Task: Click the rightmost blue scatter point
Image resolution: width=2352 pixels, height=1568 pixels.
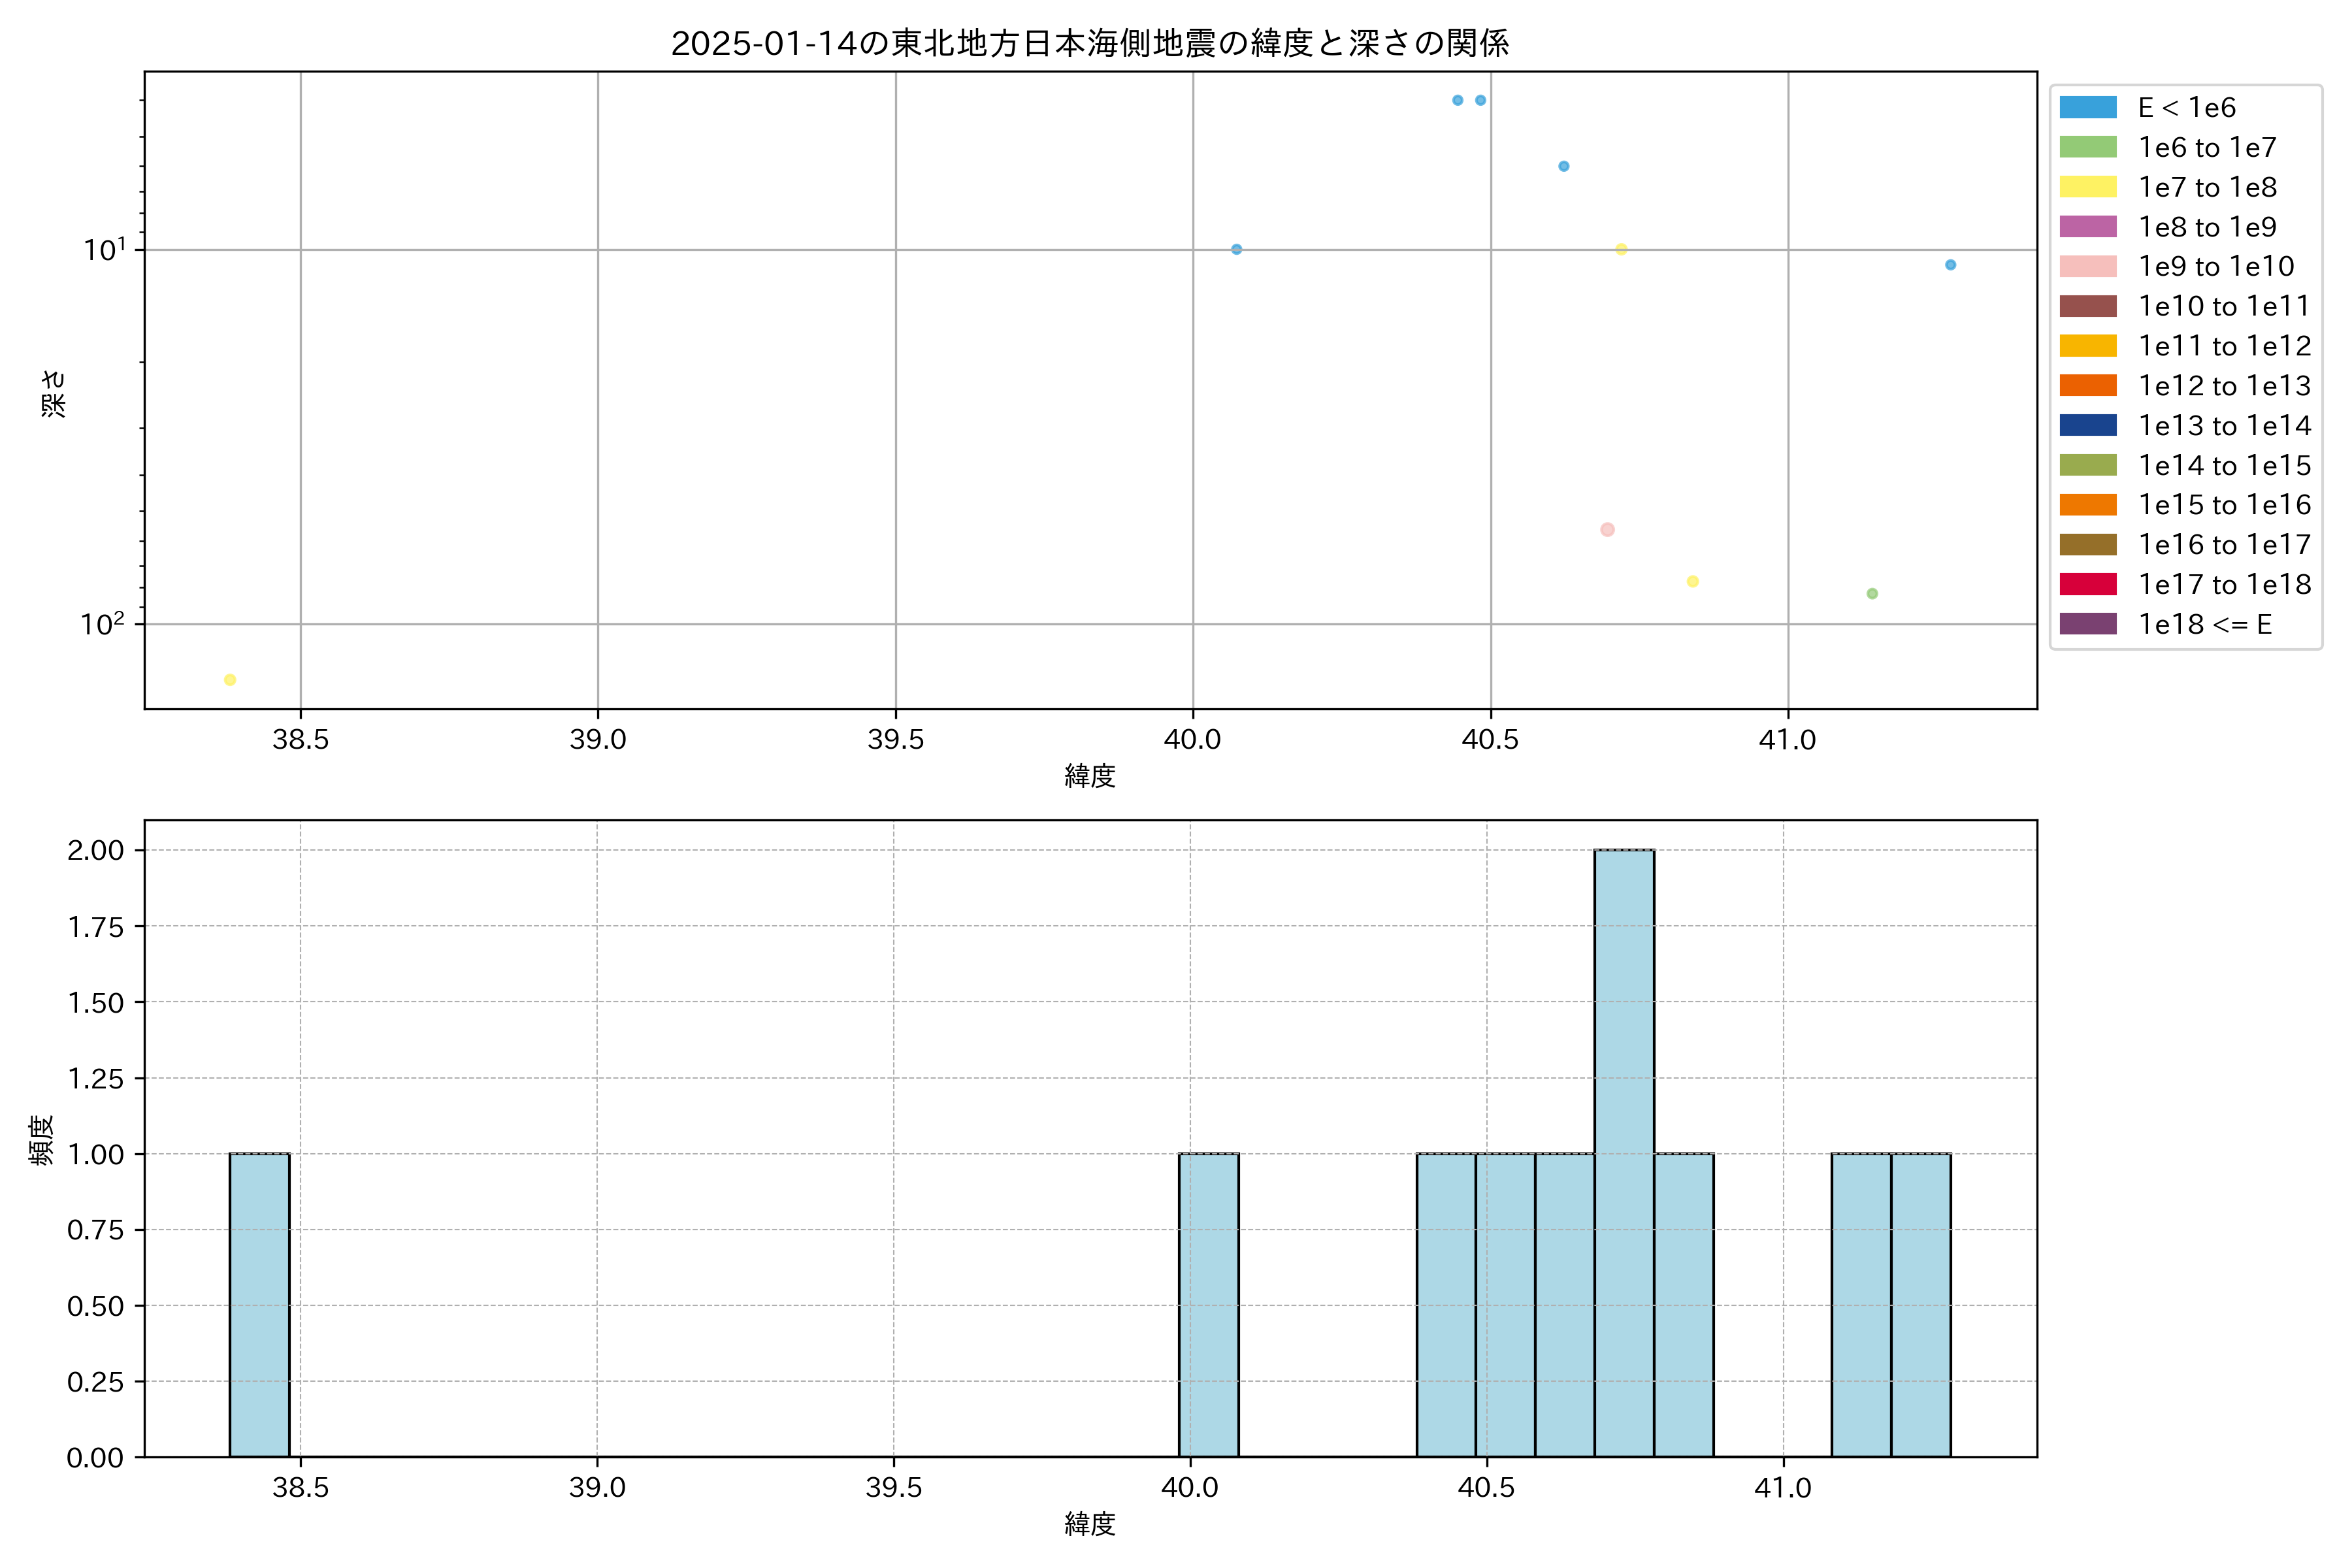Action: (x=1950, y=265)
